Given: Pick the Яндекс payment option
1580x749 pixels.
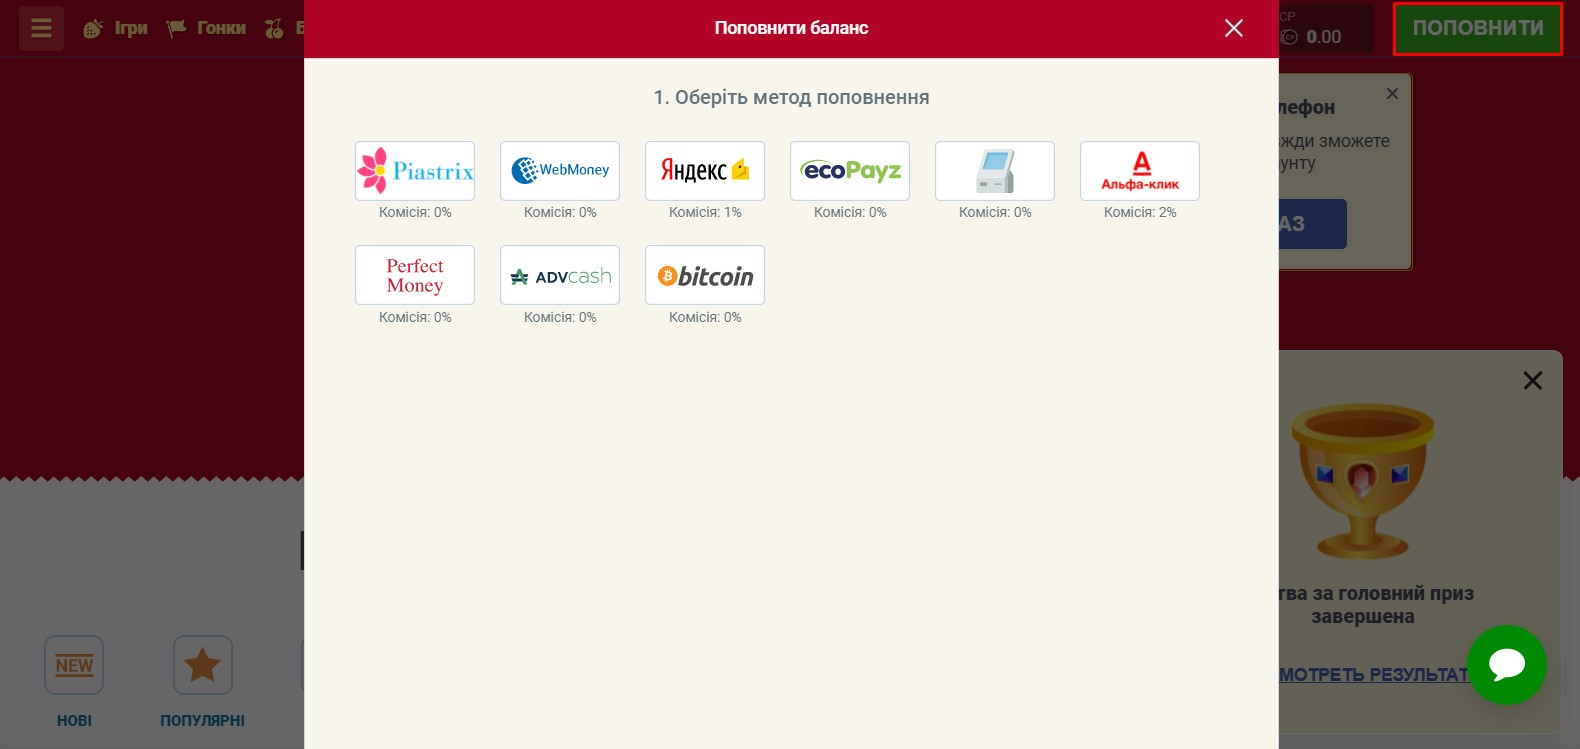Looking at the screenshot, I should pyautogui.click(x=705, y=171).
